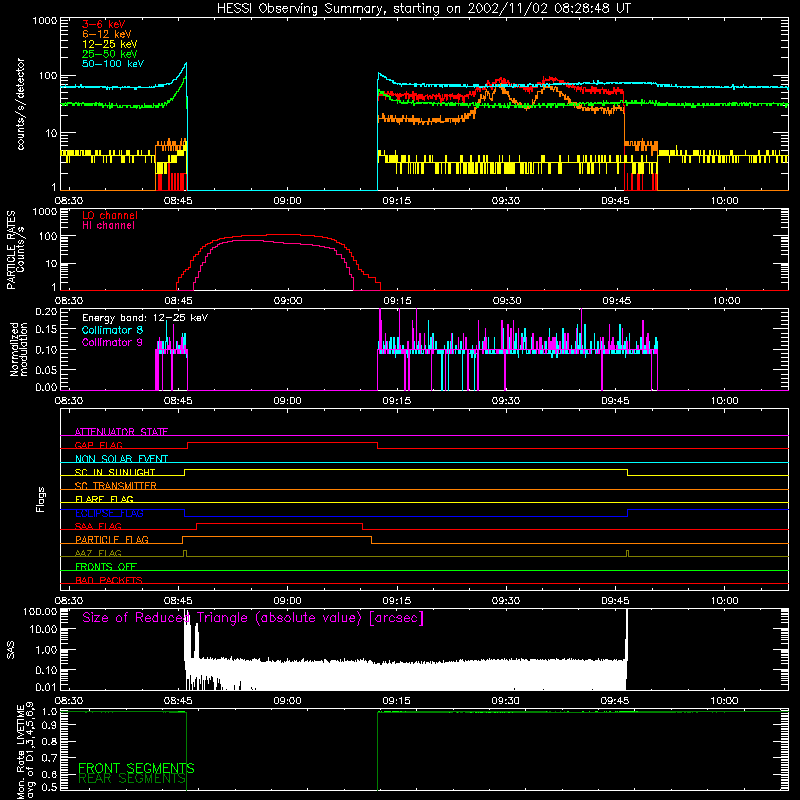The width and height of the screenshot is (800, 800).
Task: Click the 'Energy band: 12-25 keV' label
Action: (x=145, y=318)
